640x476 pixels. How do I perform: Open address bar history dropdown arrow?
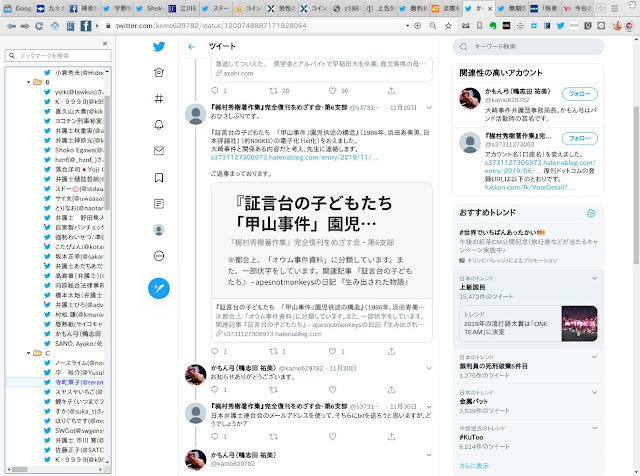[407, 26]
